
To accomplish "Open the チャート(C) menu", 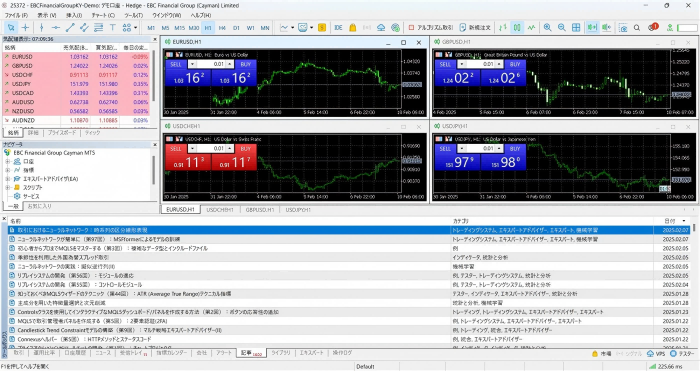I will 103,15.
